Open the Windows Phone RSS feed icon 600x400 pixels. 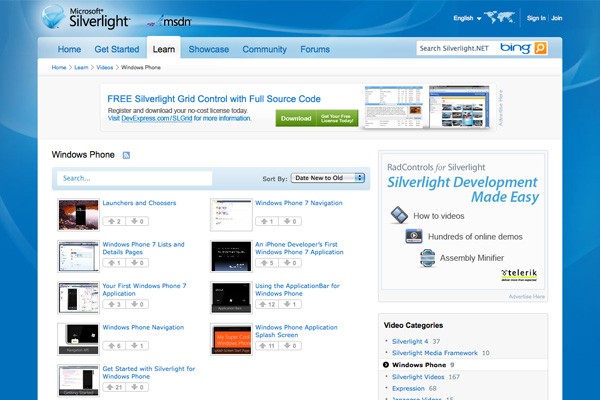pos(126,155)
